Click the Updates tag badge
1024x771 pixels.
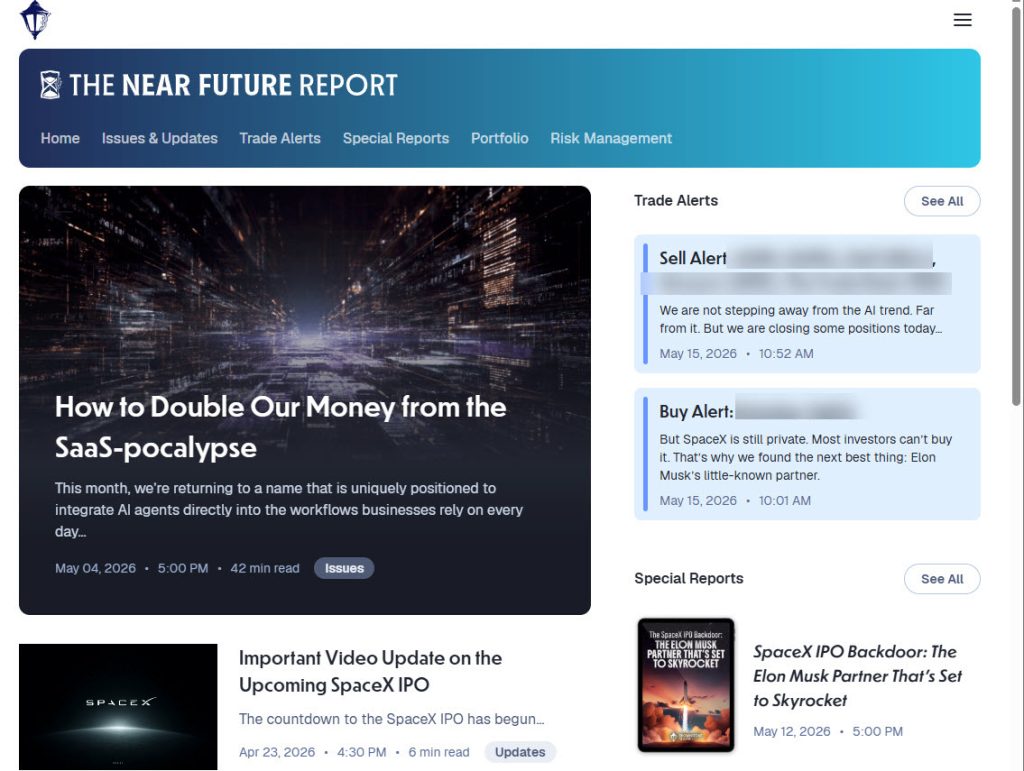[520, 752]
